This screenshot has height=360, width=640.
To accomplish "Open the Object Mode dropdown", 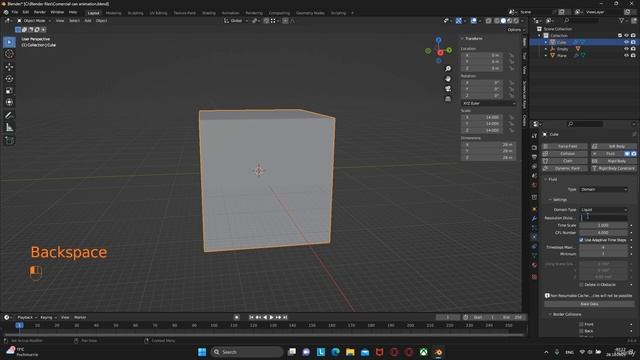I will (x=34, y=20).
